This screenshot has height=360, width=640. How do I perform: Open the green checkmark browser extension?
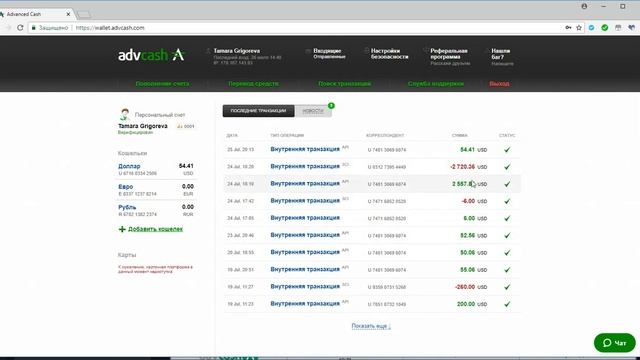coord(604,28)
